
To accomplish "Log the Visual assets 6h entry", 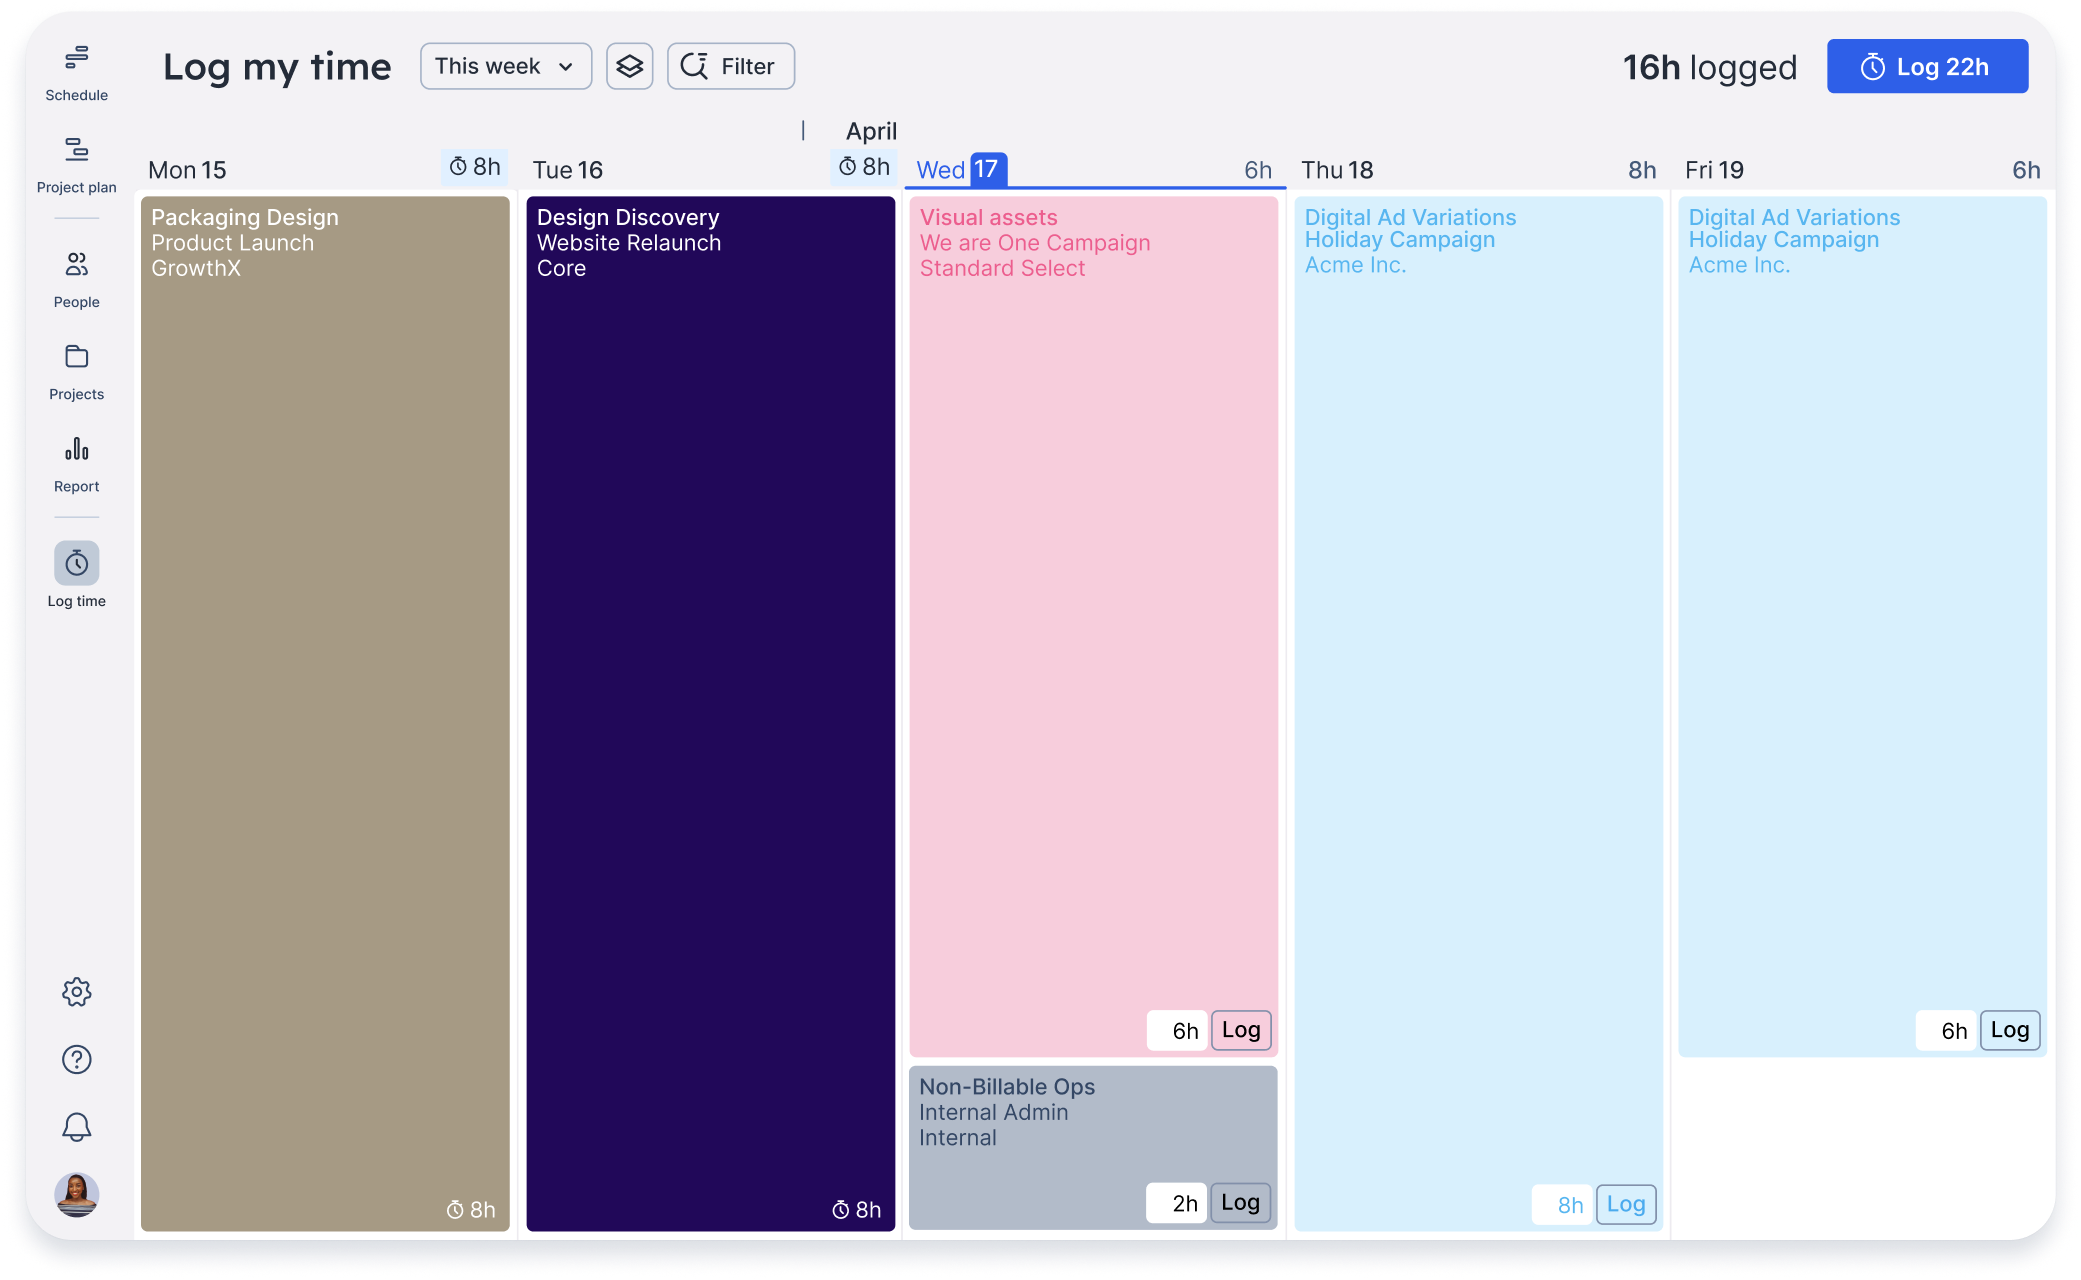I will (1240, 1030).
